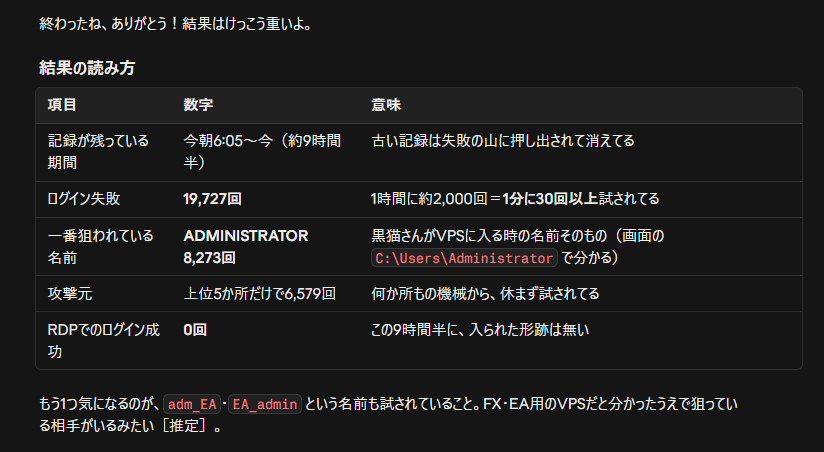824x452 pixels.
Task: Click the text 何か所もの機械から、休まず試されてる
Action: (485, 293)
